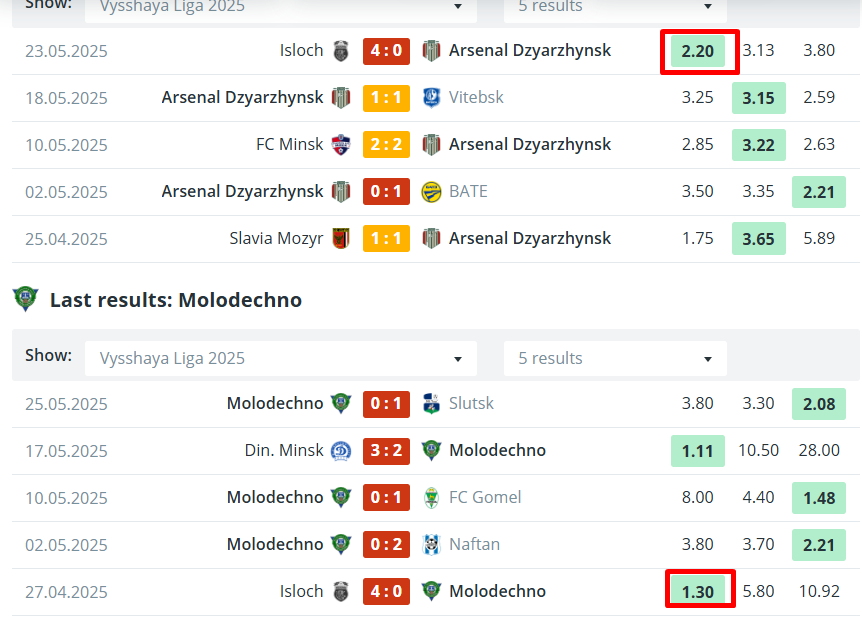Select the highlighted 1.30 odds cell

(x=699, y=591)
